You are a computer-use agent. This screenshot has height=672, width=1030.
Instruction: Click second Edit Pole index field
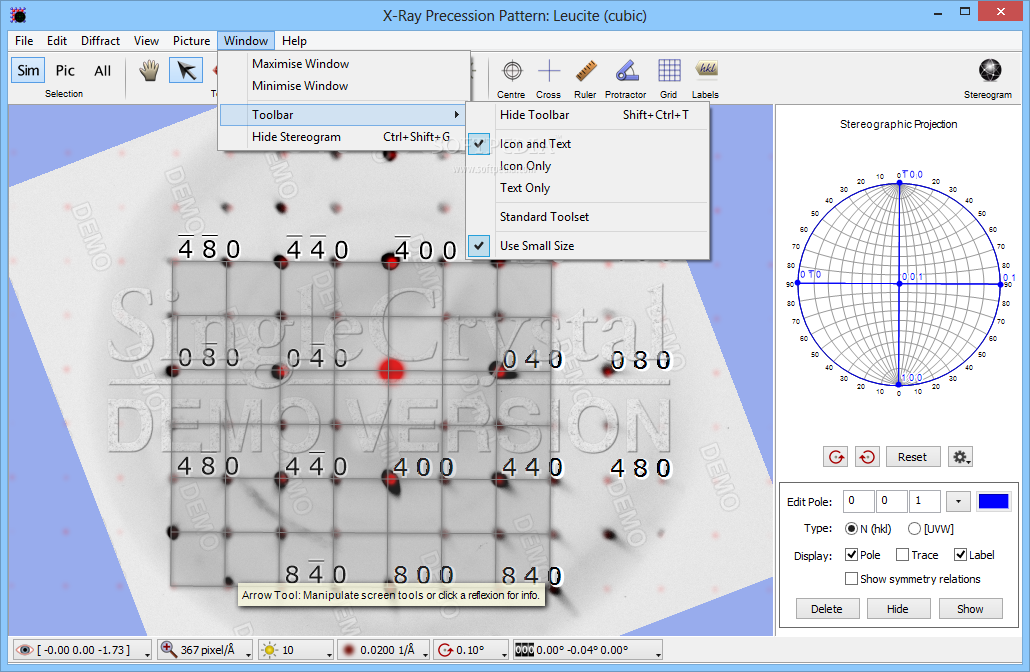891,501
